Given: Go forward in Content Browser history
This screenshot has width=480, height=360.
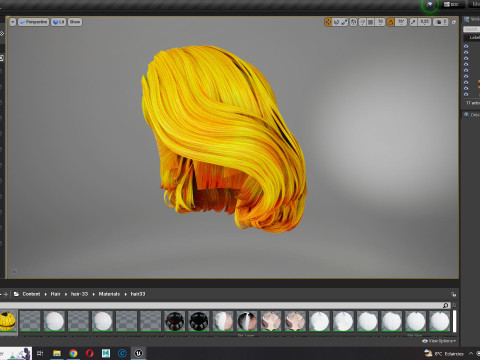Looking at the screenshot, I should (x=5, y=294).
